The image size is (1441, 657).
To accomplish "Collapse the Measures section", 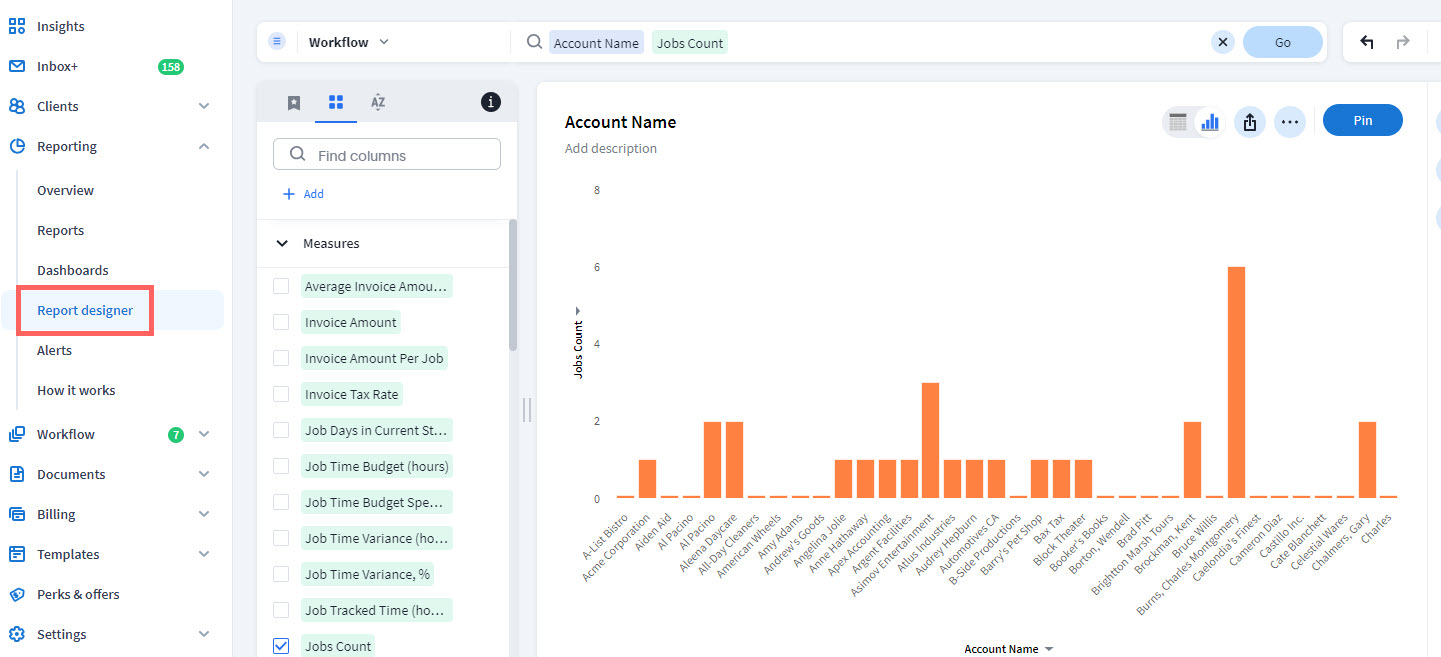I will [283, 243].
